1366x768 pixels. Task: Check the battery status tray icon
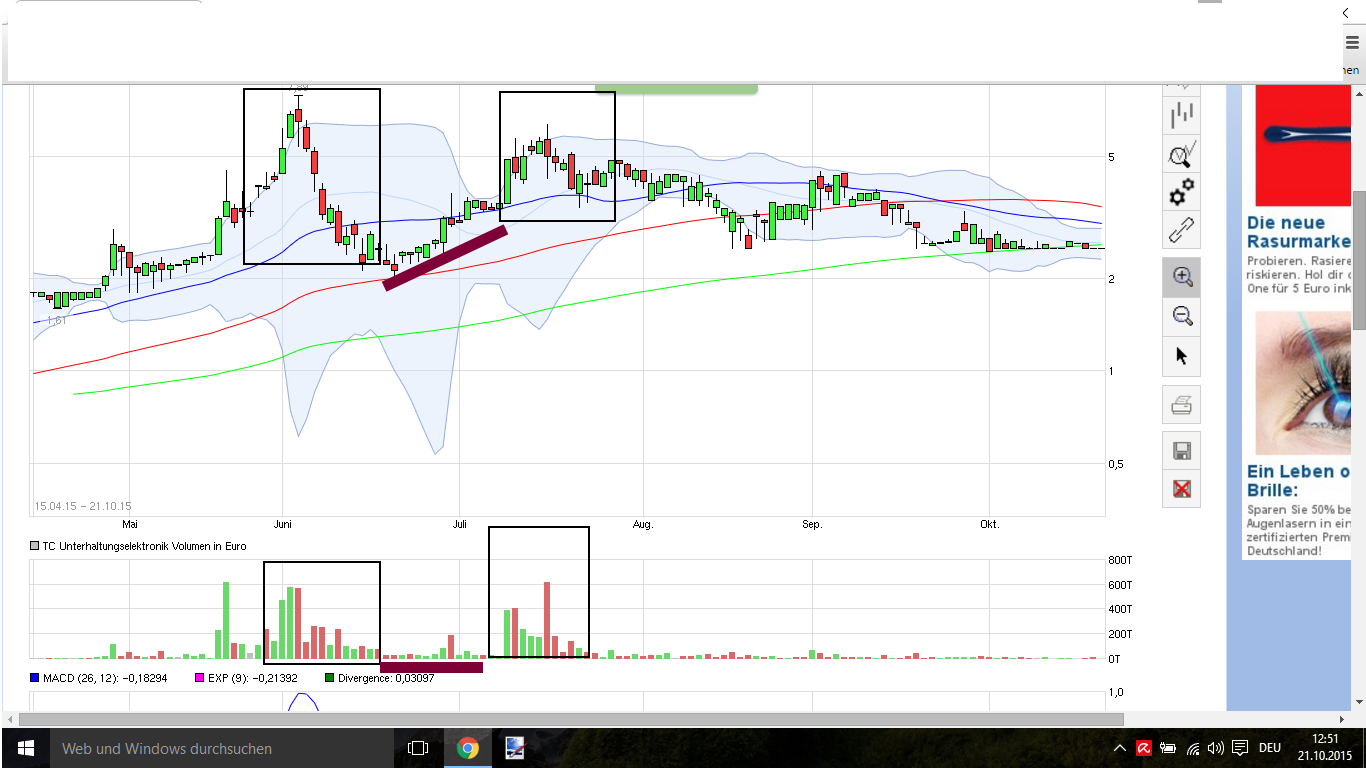(1167, 748)
